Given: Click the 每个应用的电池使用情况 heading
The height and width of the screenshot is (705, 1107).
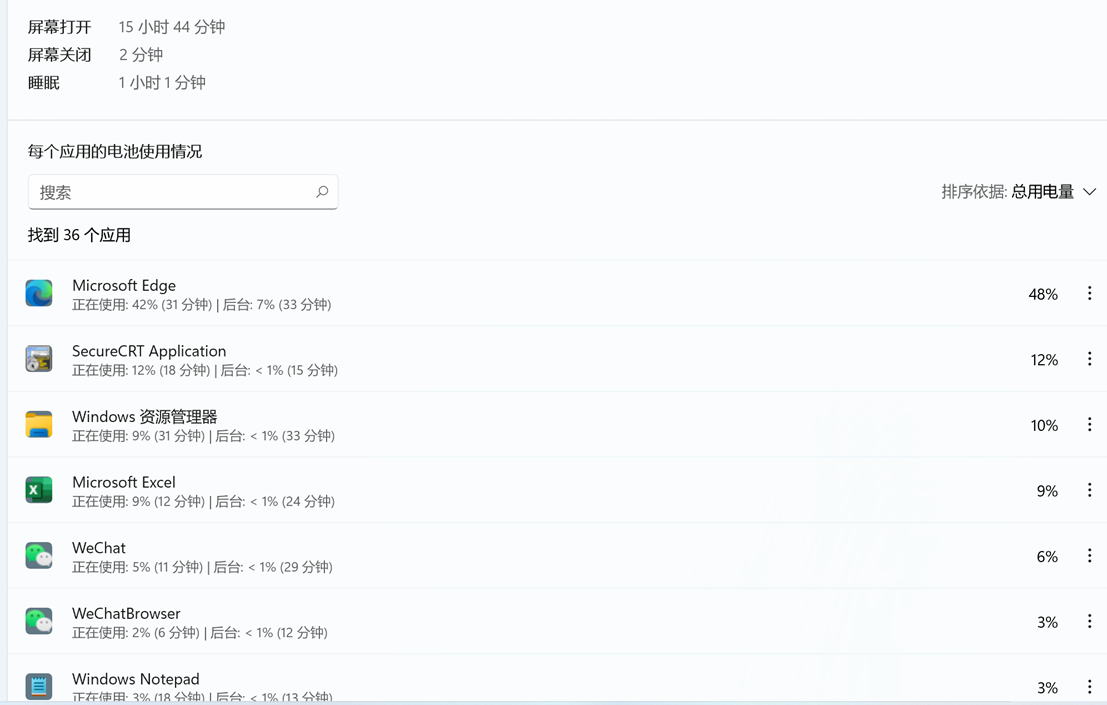Looking at the screenshot, I should pos(115,152).
